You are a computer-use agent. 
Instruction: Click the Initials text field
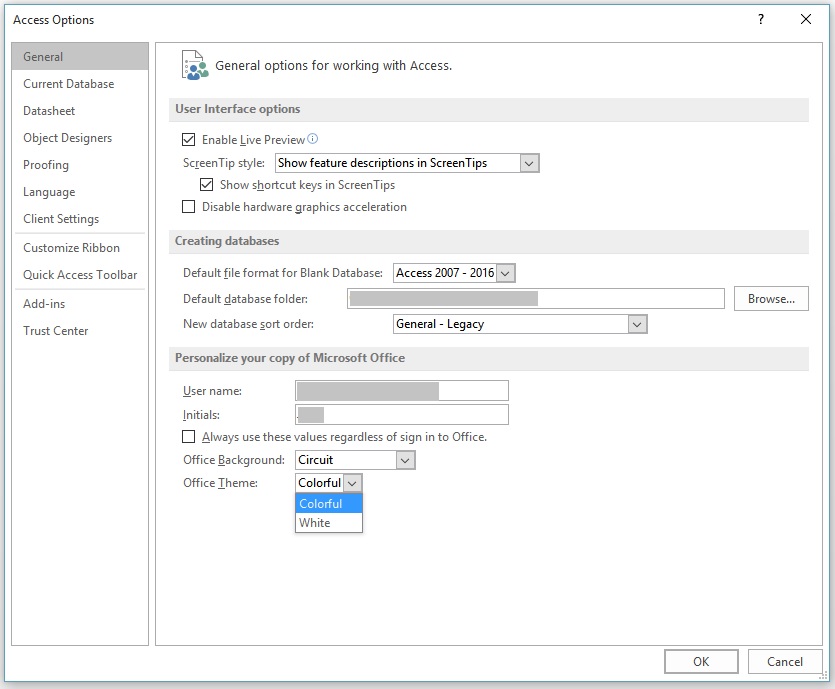pyautogui.click(x=402, y=415)
